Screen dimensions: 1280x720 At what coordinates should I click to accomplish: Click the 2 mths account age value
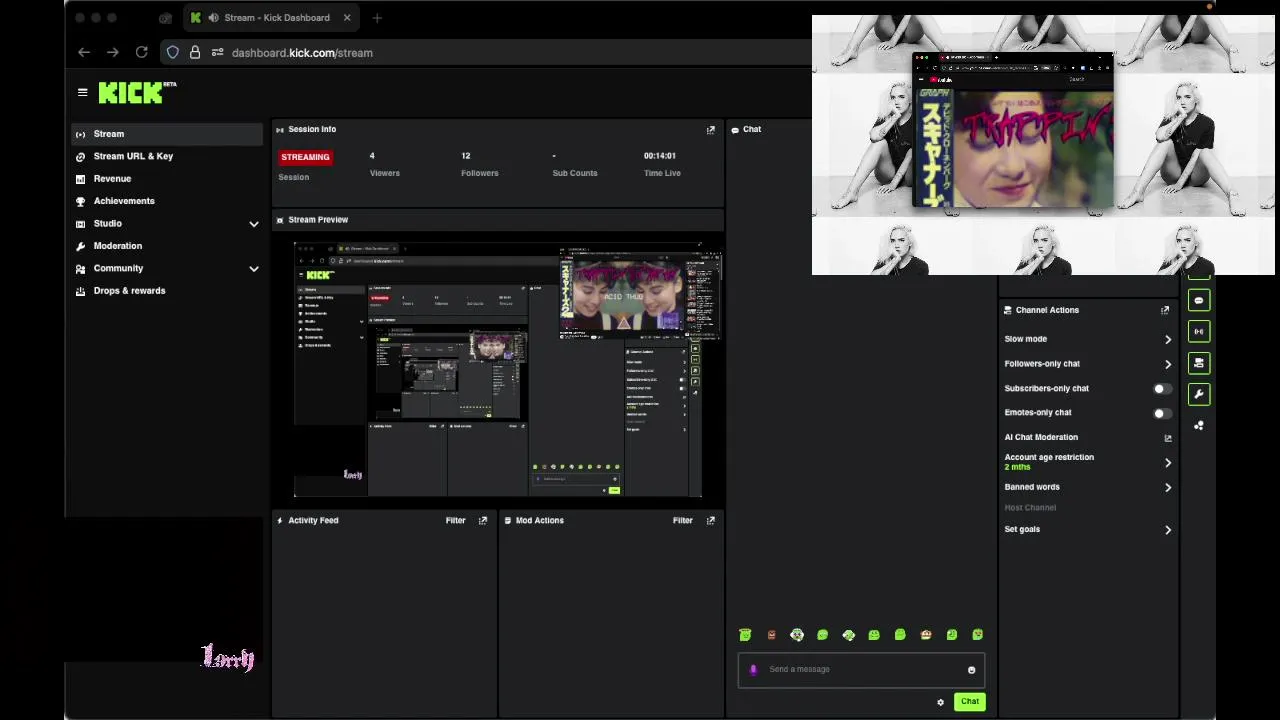[x=1017, y=467]
